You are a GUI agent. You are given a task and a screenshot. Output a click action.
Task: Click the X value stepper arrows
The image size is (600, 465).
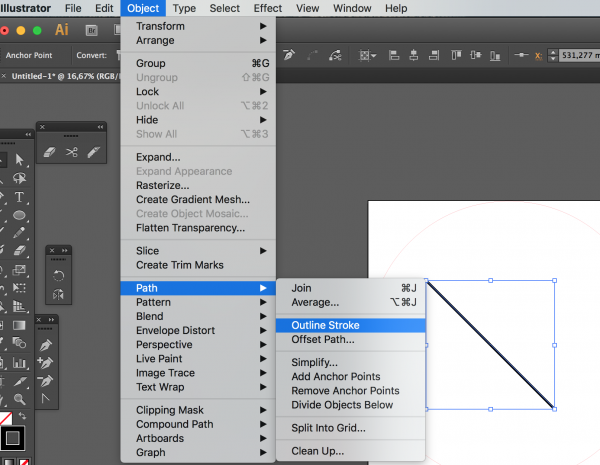(x=553, y=55)
